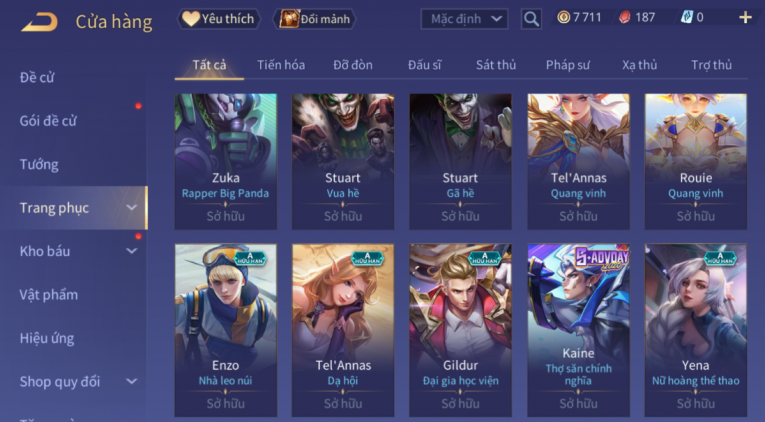Open the Mặc định sort dropdown
Screen dimensions: 765x422
point(464,19)
